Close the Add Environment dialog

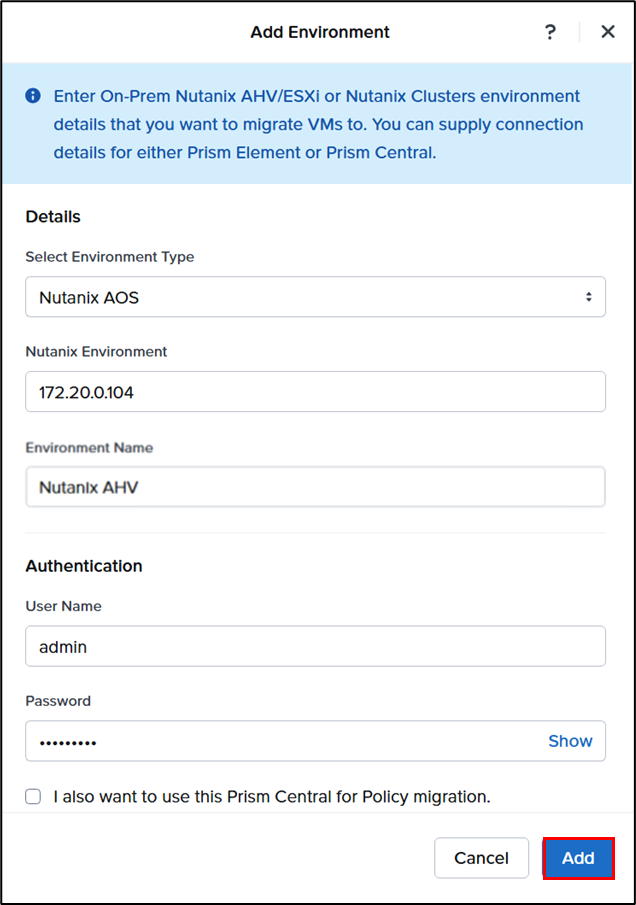(608, 32)
